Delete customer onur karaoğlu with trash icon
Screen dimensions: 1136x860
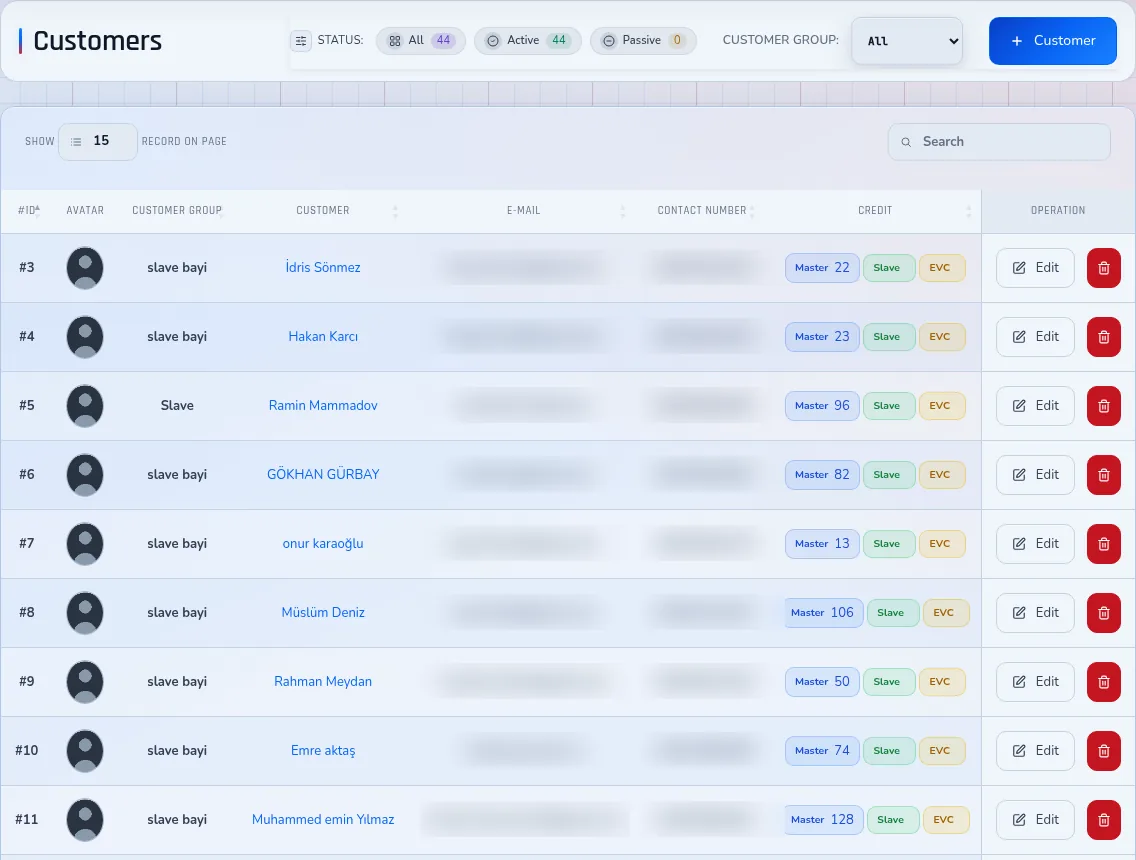pyautogui.click(x=1103, y=544)
